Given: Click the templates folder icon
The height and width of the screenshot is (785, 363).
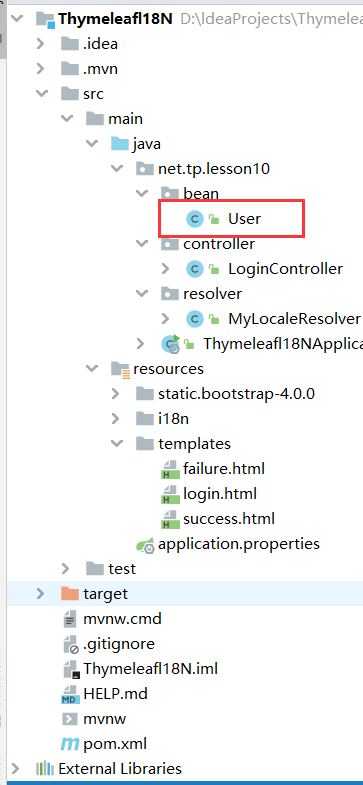Looking at the screenshot, I should click(145, 444).
